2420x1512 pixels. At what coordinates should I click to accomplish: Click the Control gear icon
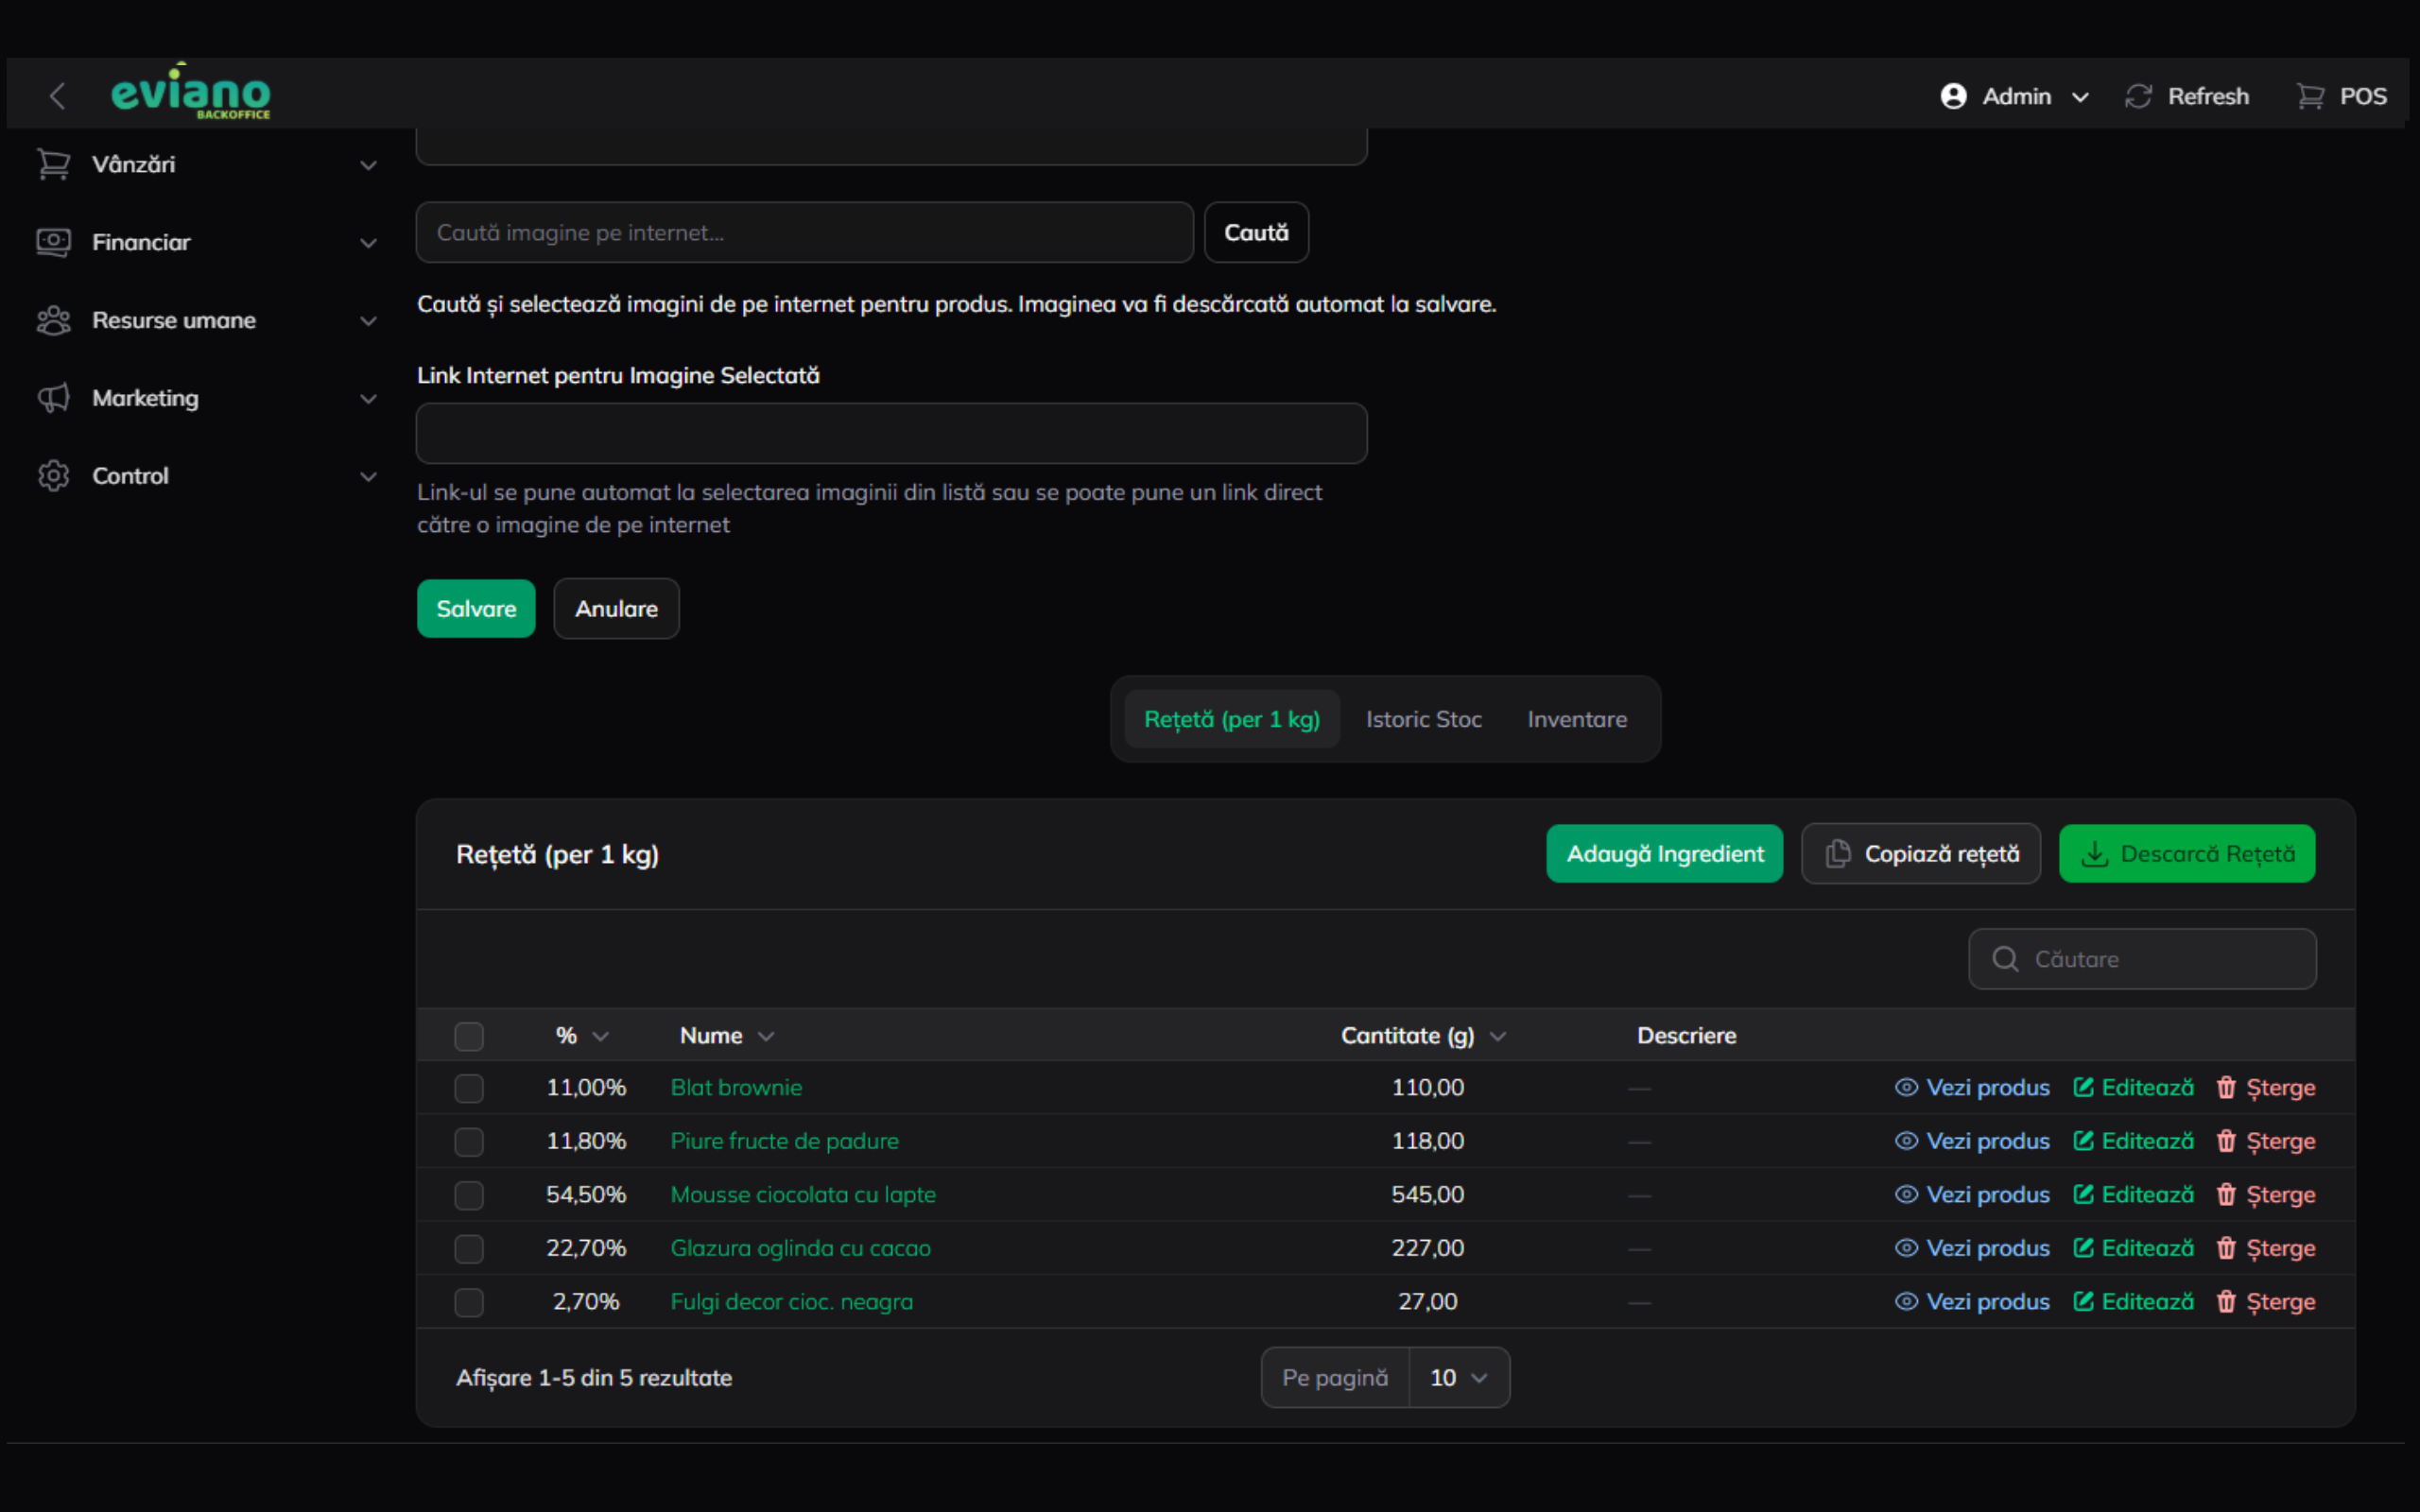[54, 476]
